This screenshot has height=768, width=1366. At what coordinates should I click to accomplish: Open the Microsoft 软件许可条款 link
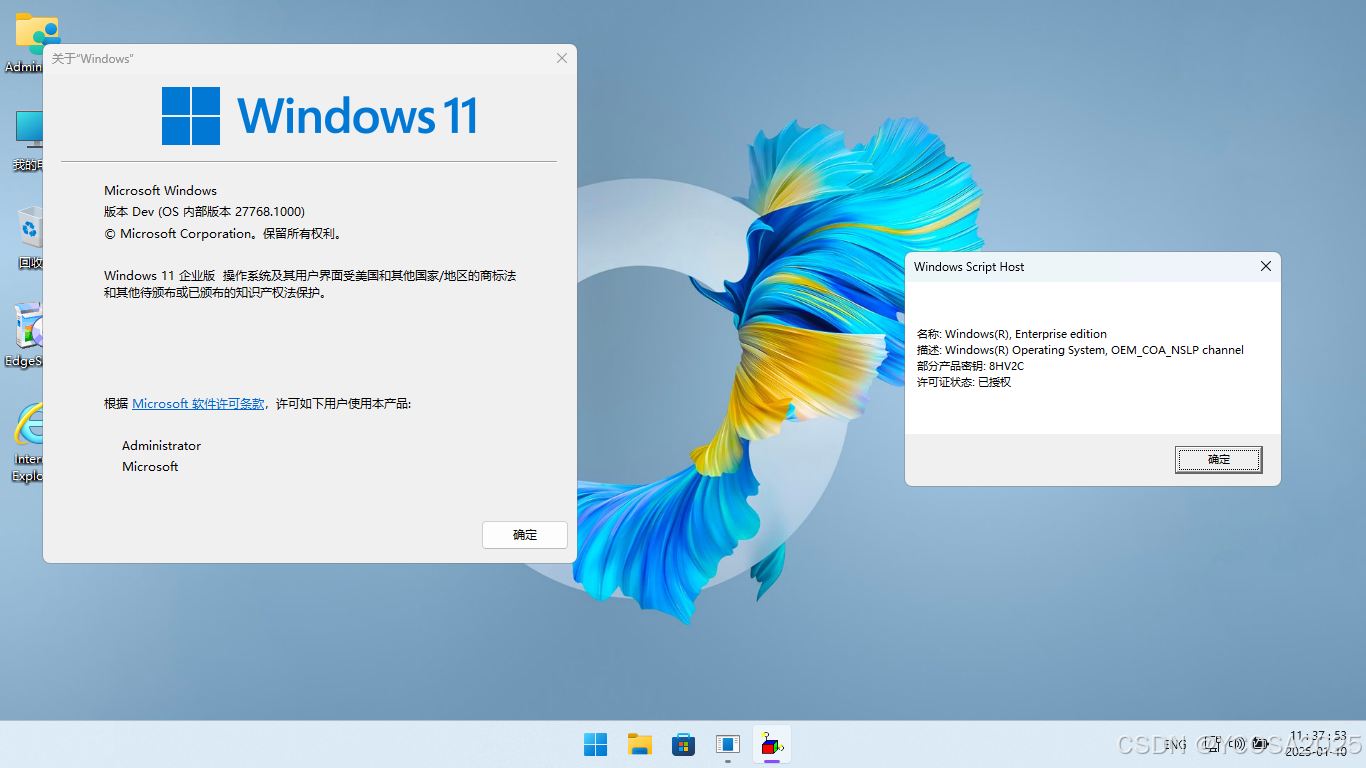tap(198, 404)
